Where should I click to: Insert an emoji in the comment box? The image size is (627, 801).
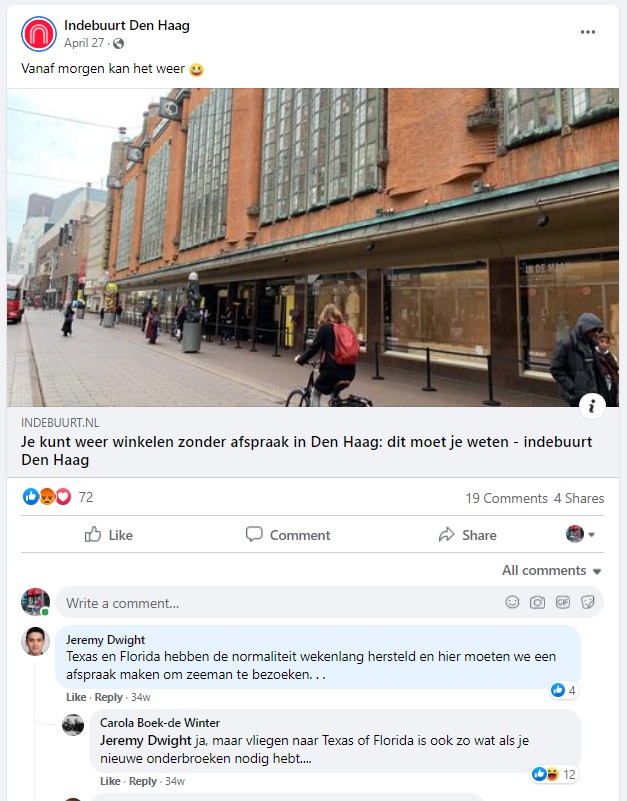tap(512, 602)
